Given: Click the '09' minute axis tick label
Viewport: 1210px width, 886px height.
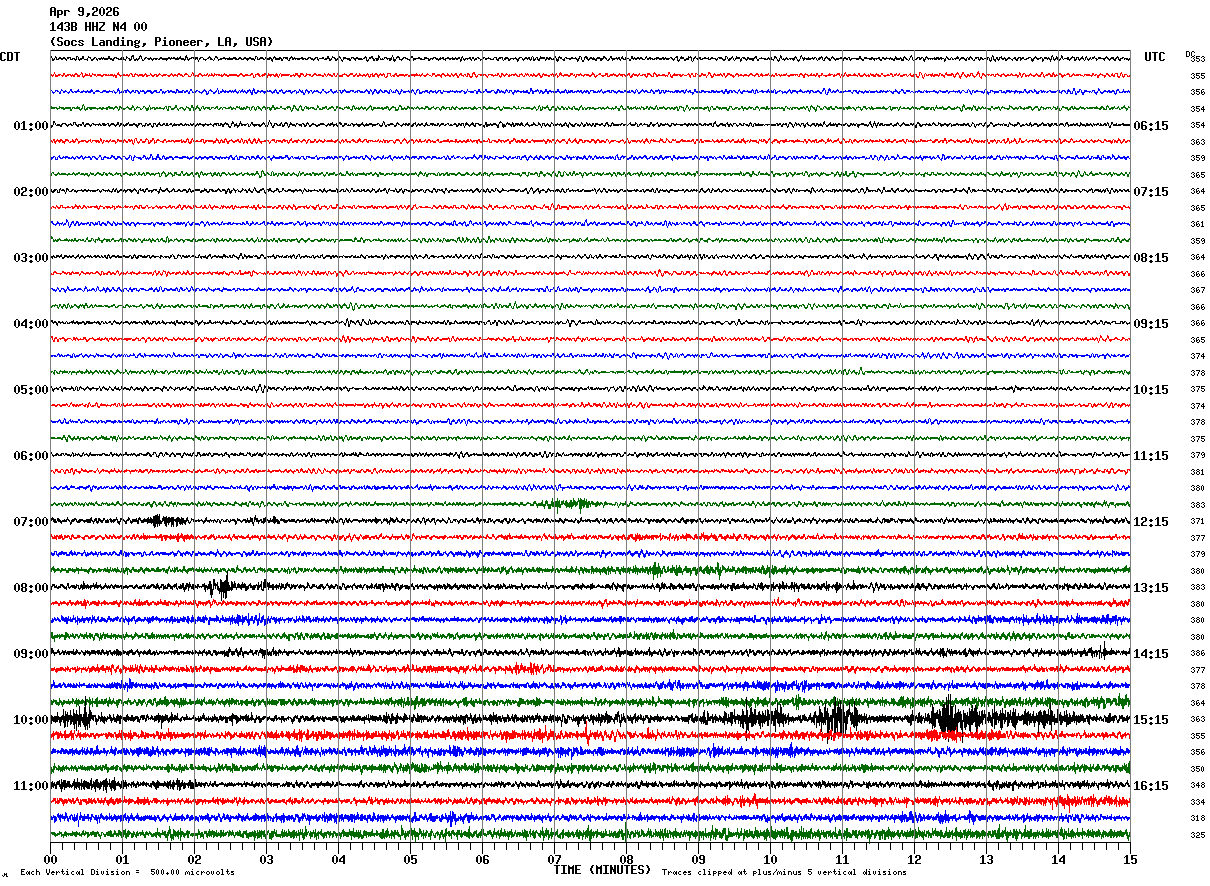Looking at the screenshot, I should (x=698, y=859).
